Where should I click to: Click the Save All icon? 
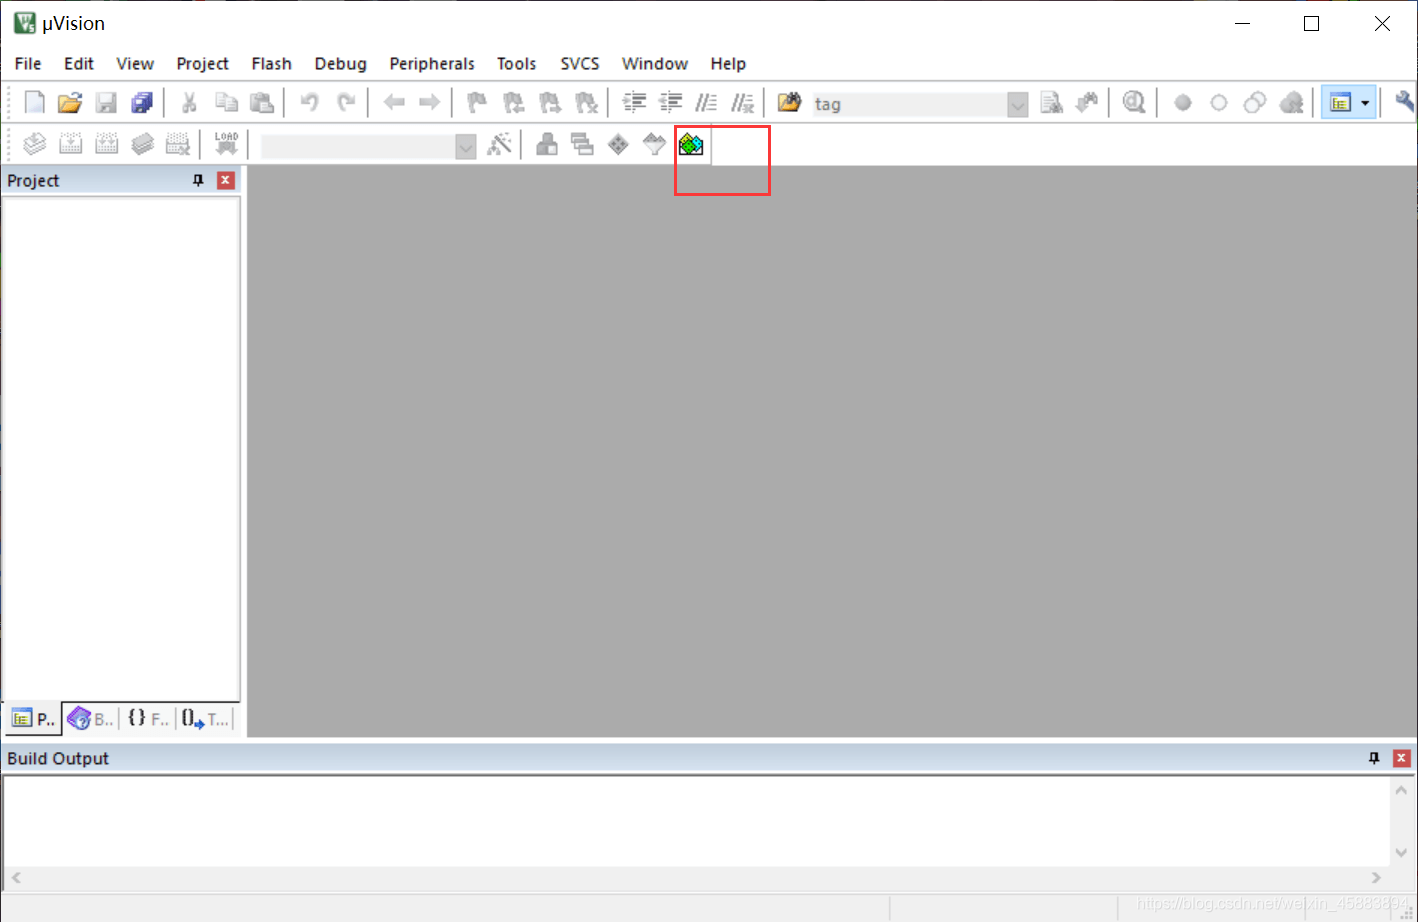[x=142, y=102]
